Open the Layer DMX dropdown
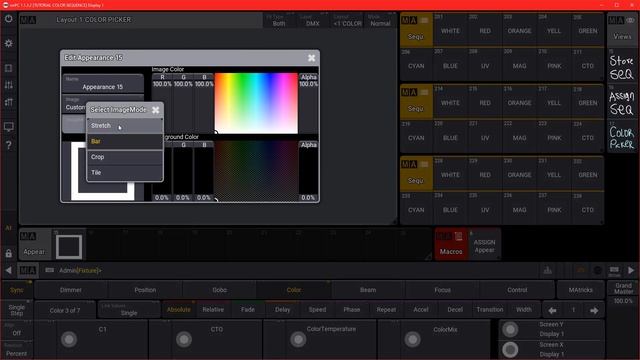Screen dimensions: 640x360 313,20
